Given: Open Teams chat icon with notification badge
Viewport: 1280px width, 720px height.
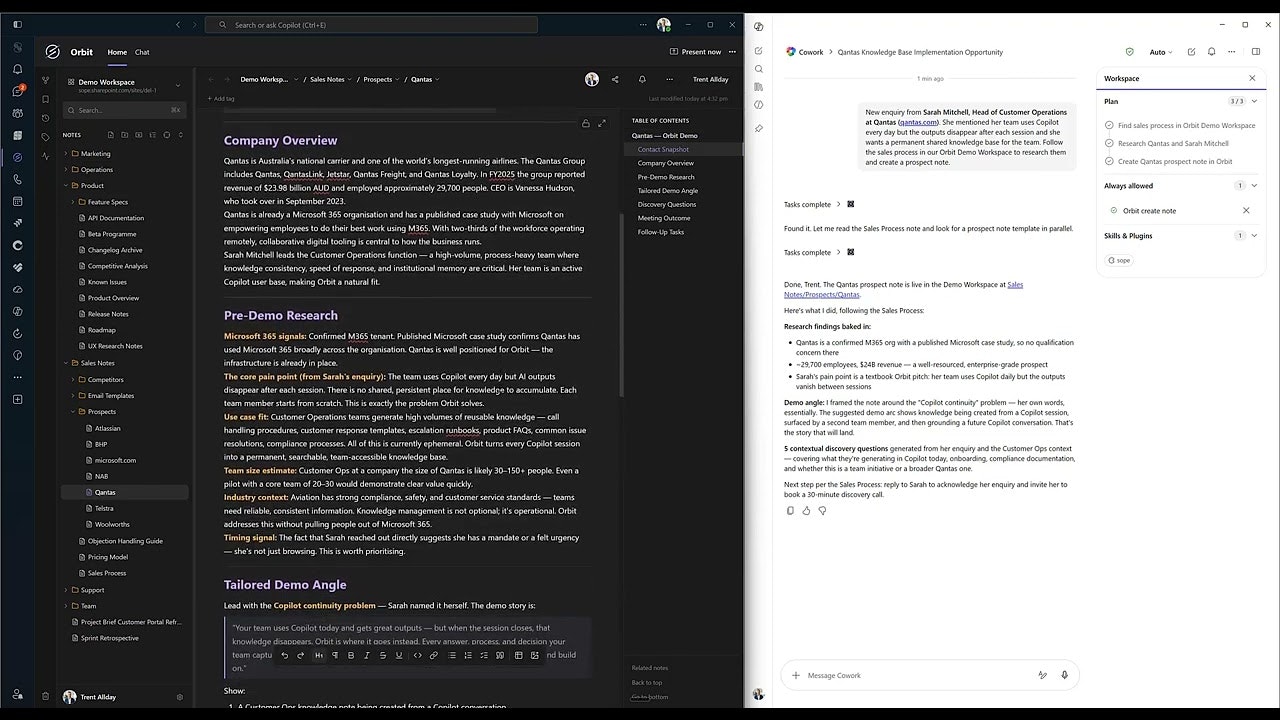Looking at the screenshot, I should (x=17, y=91).
